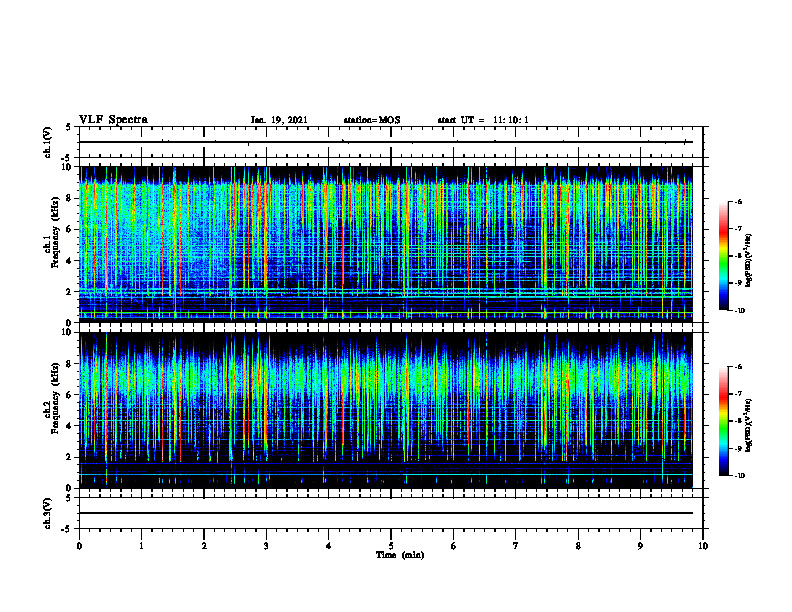Click bottom time-axis tick label "8"

point(578,546)
